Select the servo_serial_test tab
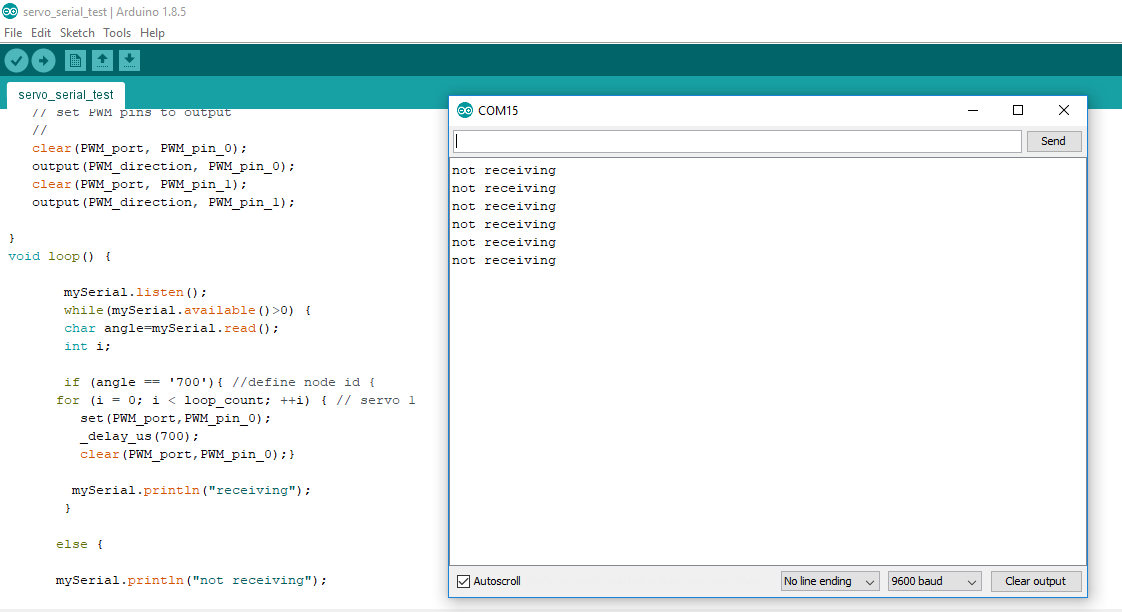 pyautogui.click(x=66, y=94)
